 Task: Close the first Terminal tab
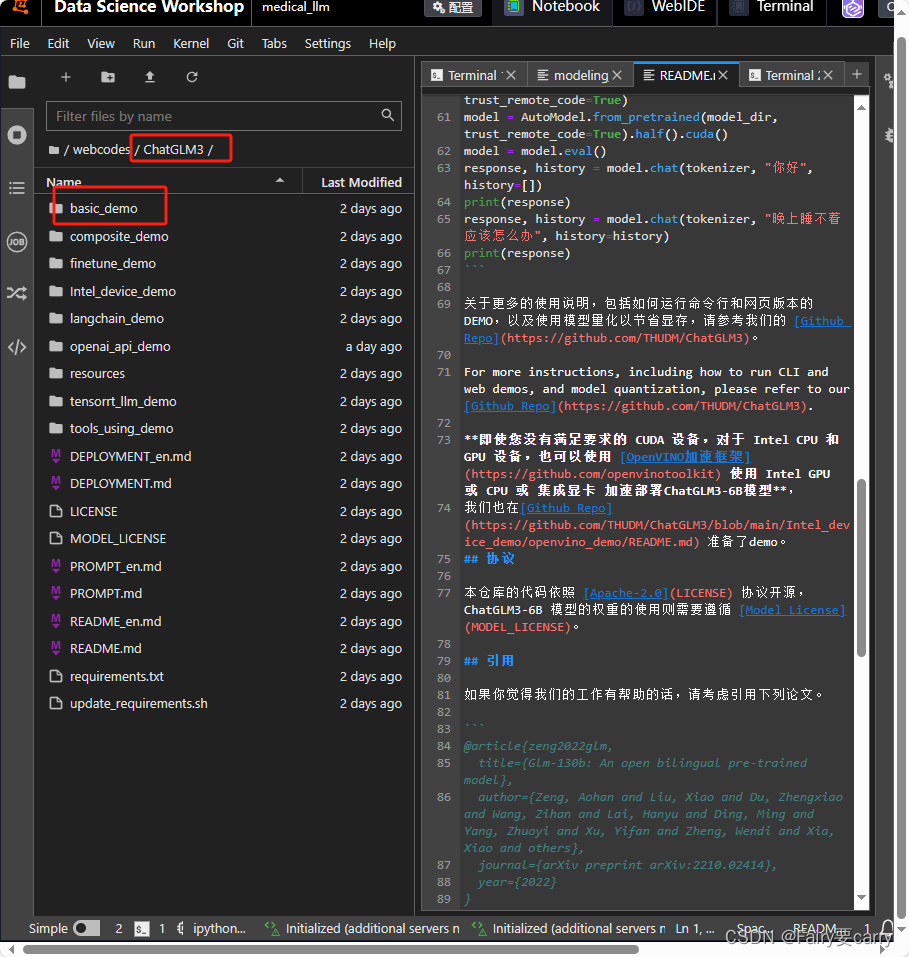click(x=511, y=75)
